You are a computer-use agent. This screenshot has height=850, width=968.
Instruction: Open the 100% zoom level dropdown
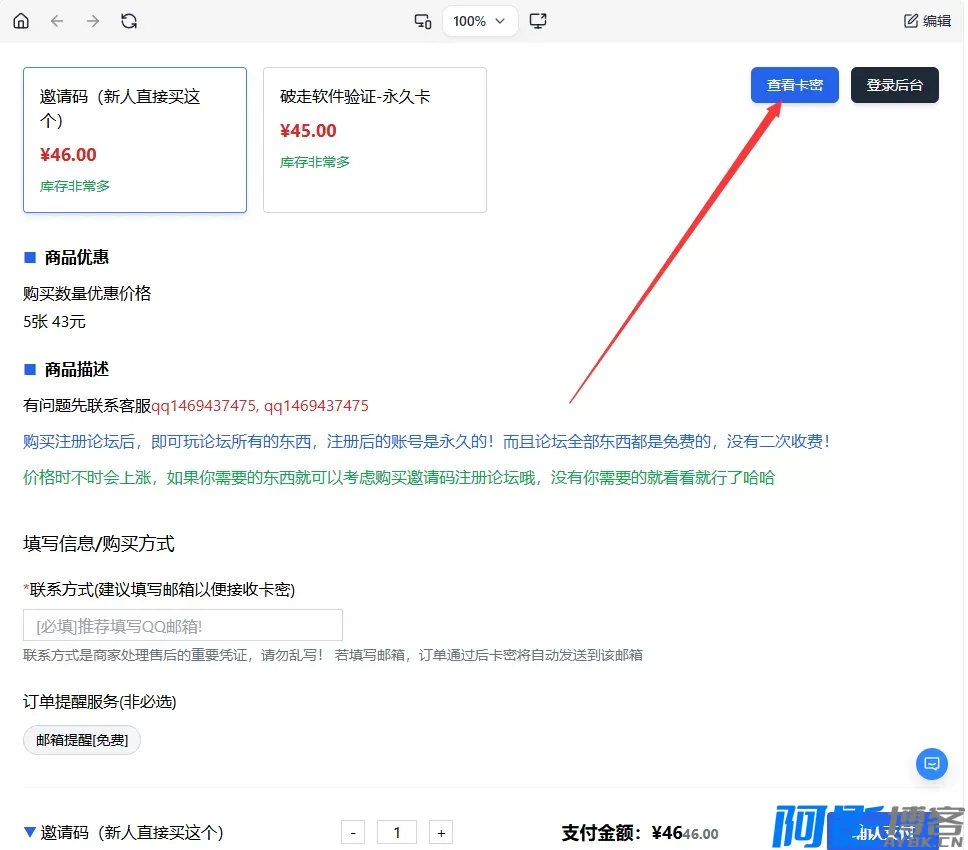(480, 21)
